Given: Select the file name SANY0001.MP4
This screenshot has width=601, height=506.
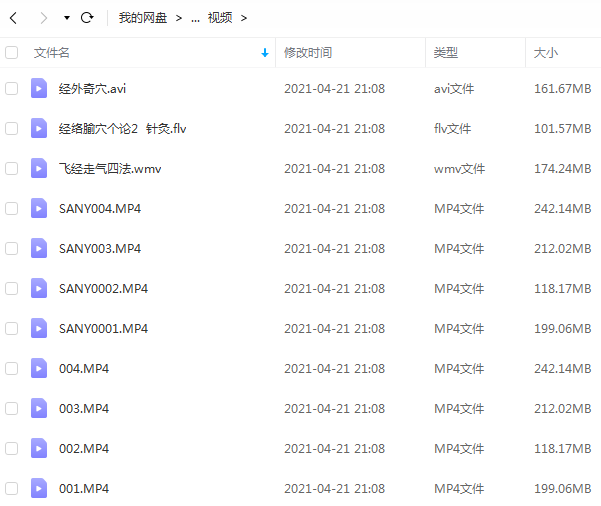Looking at the screenshot, I should point(103,329).
